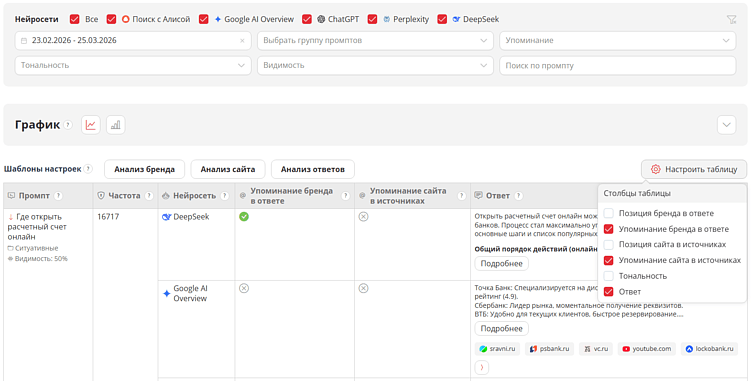Uncheck Поиск с Алисой checkbox
The width and height of the screenshot is (751, 381).
pos(111,19)
